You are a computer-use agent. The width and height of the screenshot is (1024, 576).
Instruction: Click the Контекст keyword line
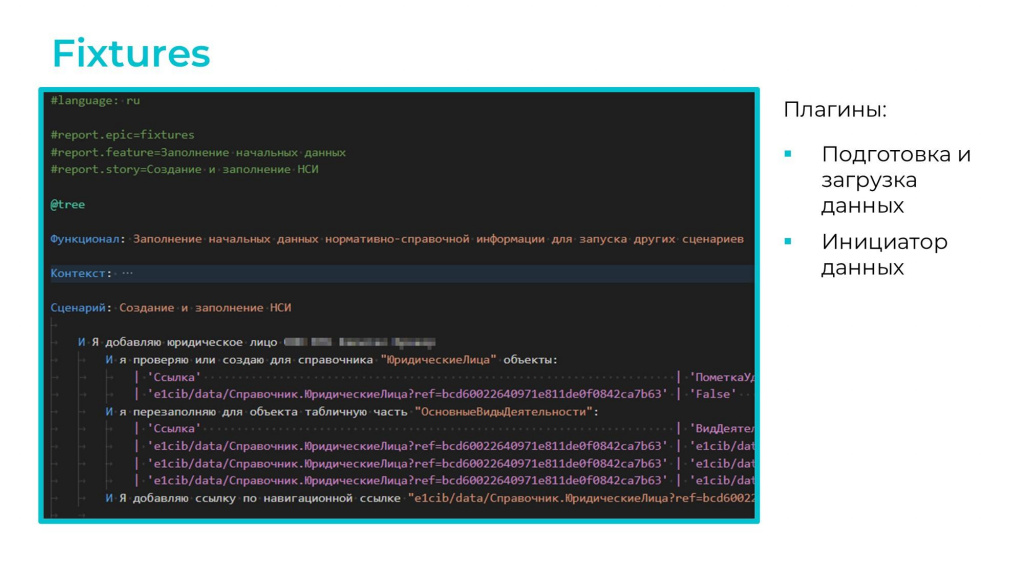(82, 273)
